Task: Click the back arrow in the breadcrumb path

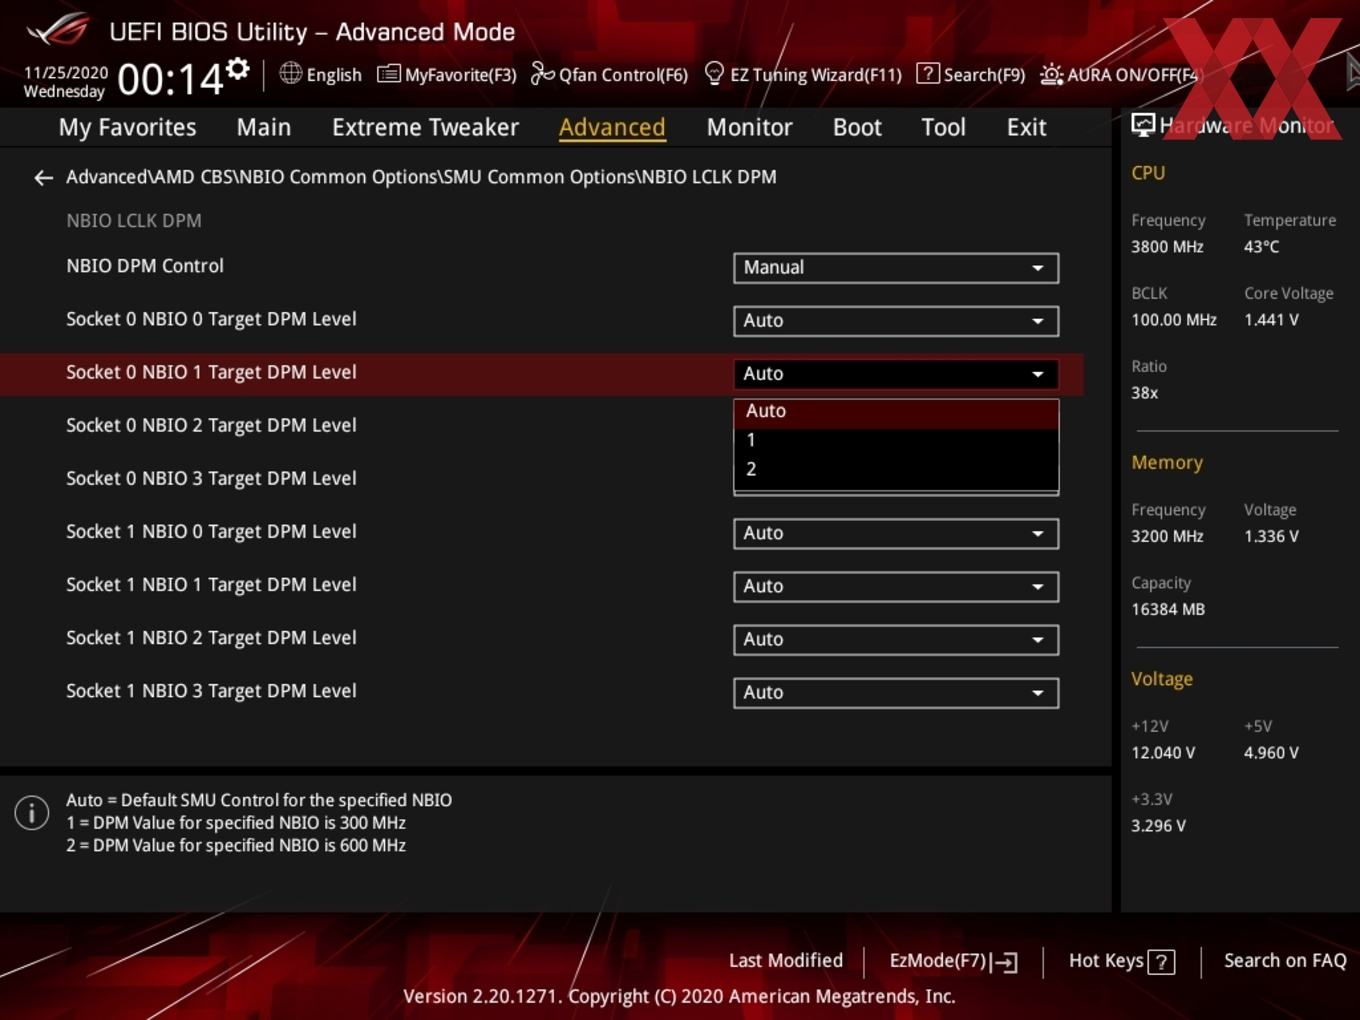Action: pos(43,178)
